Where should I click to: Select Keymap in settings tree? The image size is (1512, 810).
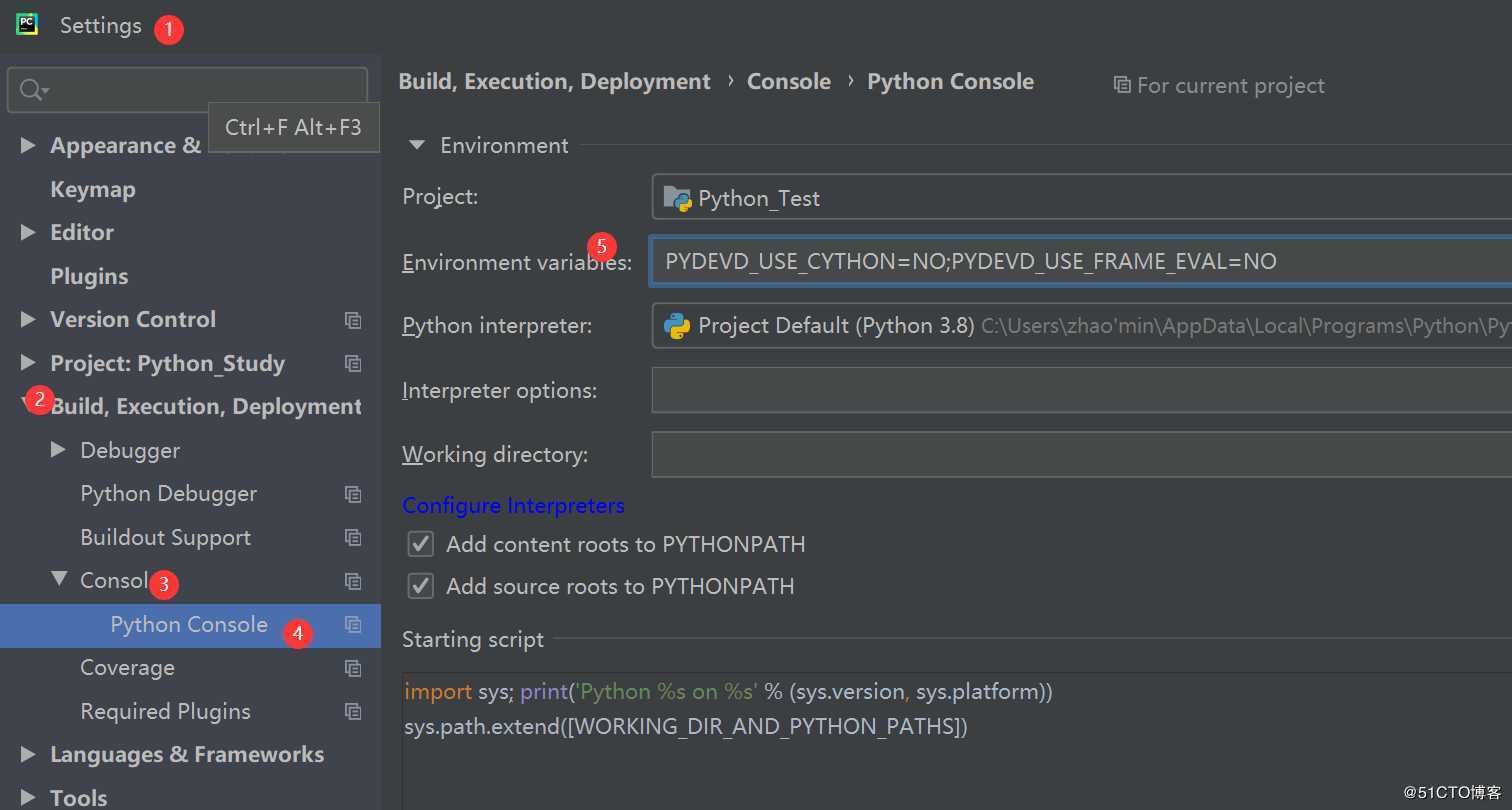click(x=93, y=189)
